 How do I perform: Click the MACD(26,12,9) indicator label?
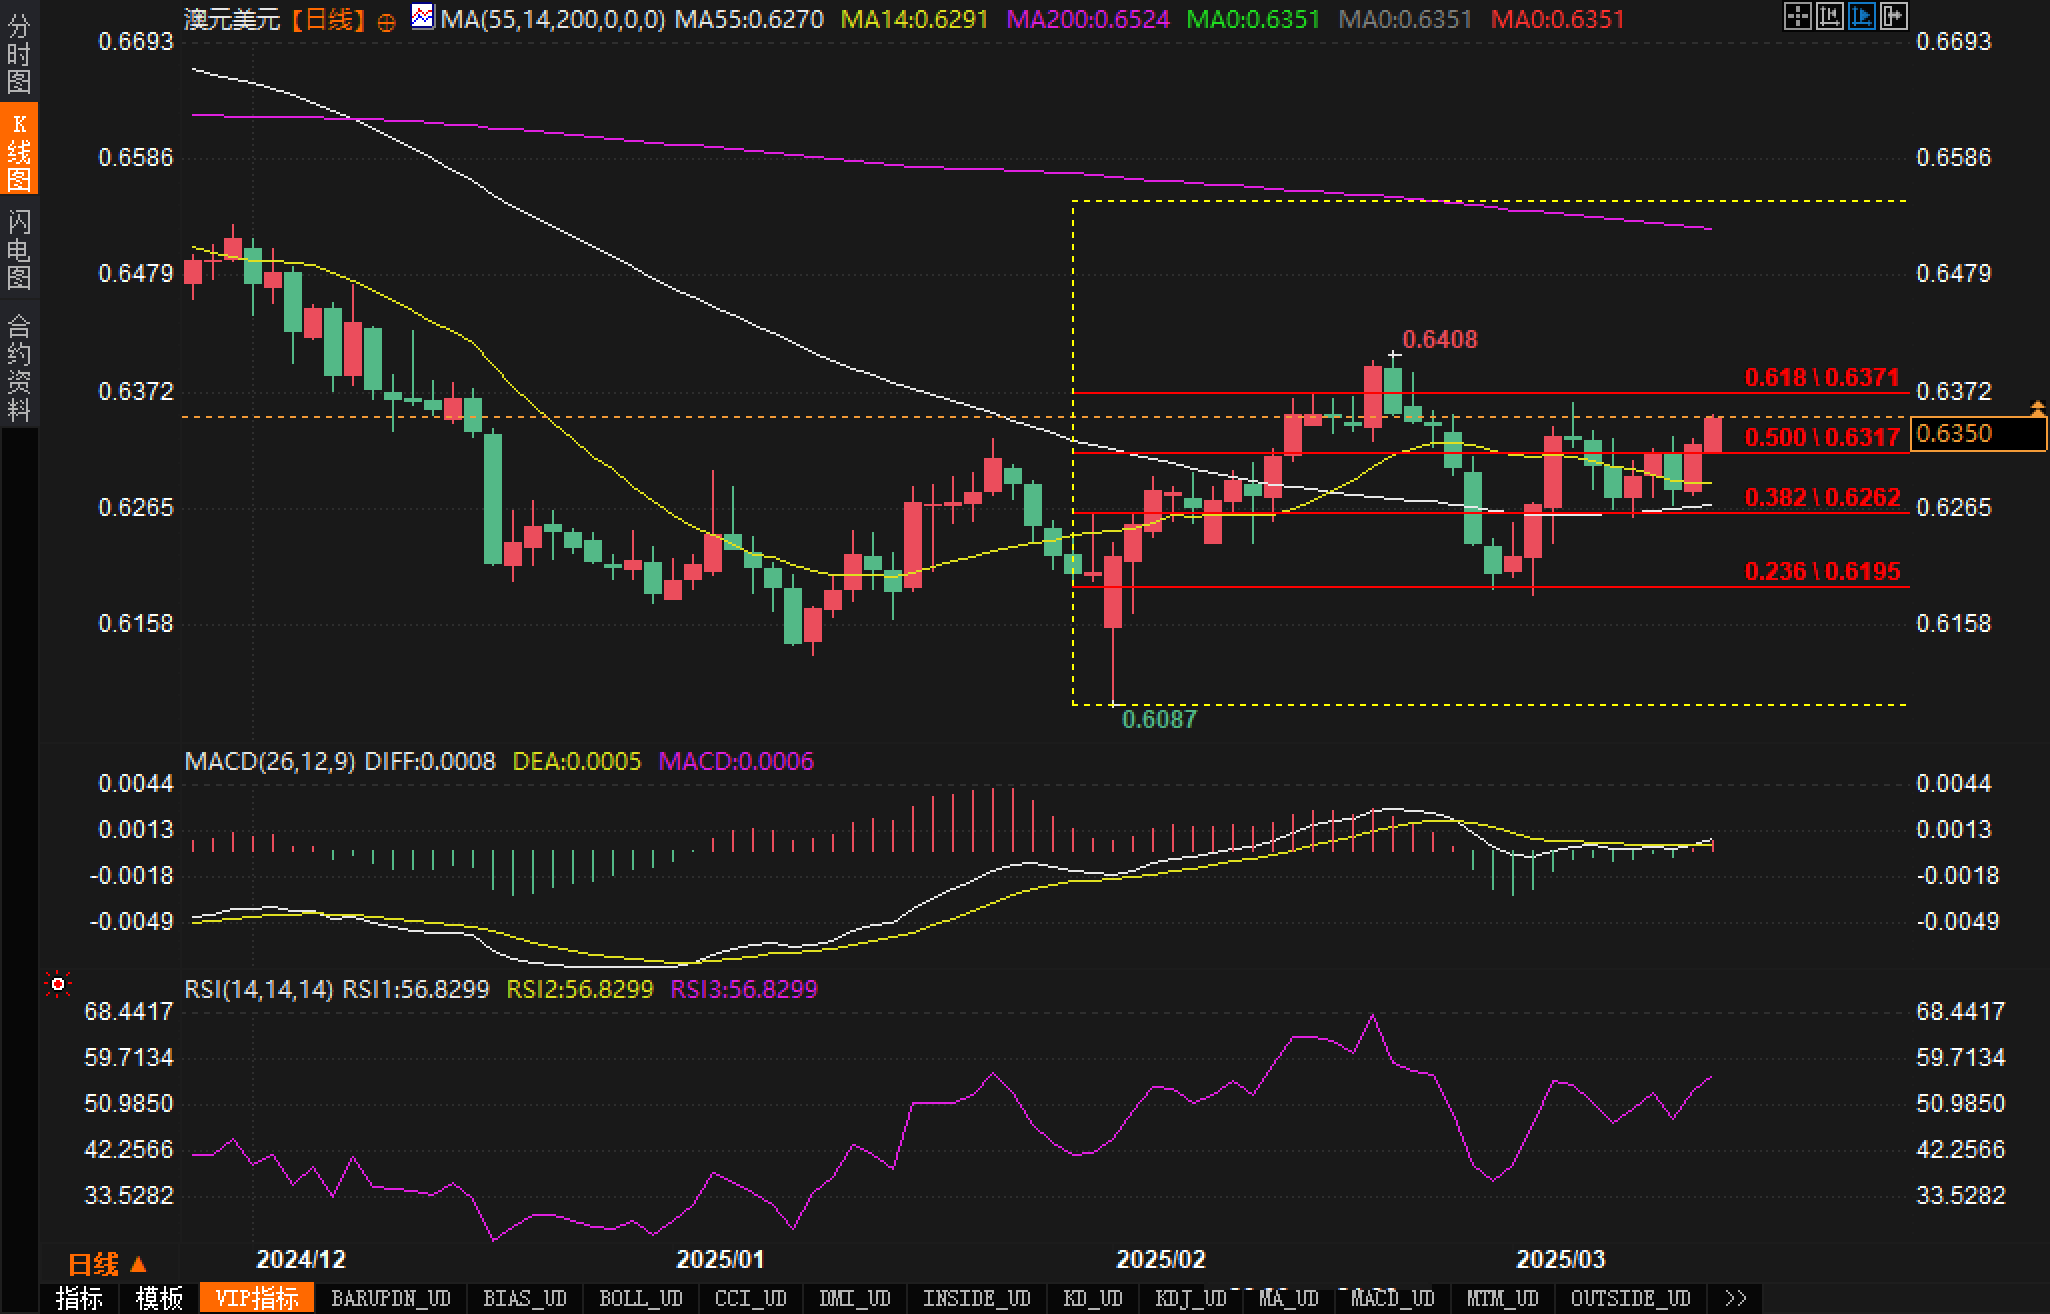click(x=270, y=761)
